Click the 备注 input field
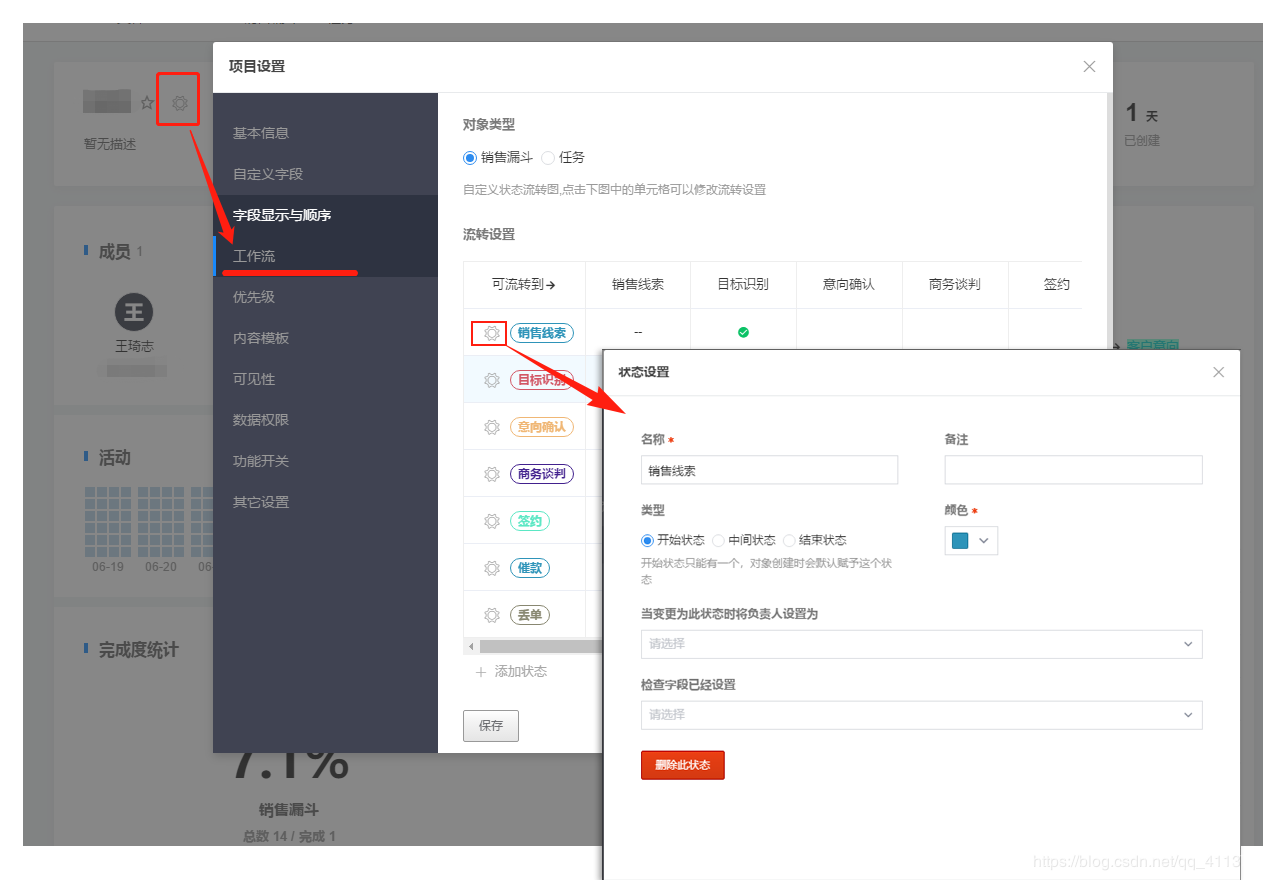 pyautogui.click(x=1072, y=469)
